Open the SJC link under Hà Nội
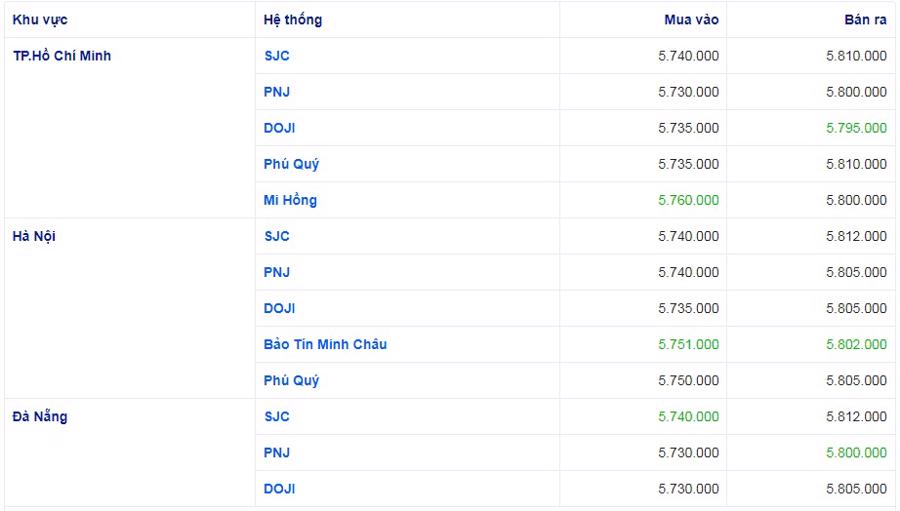Image resolution: width=900 pixels, height=511 pixels. [277, 236]
